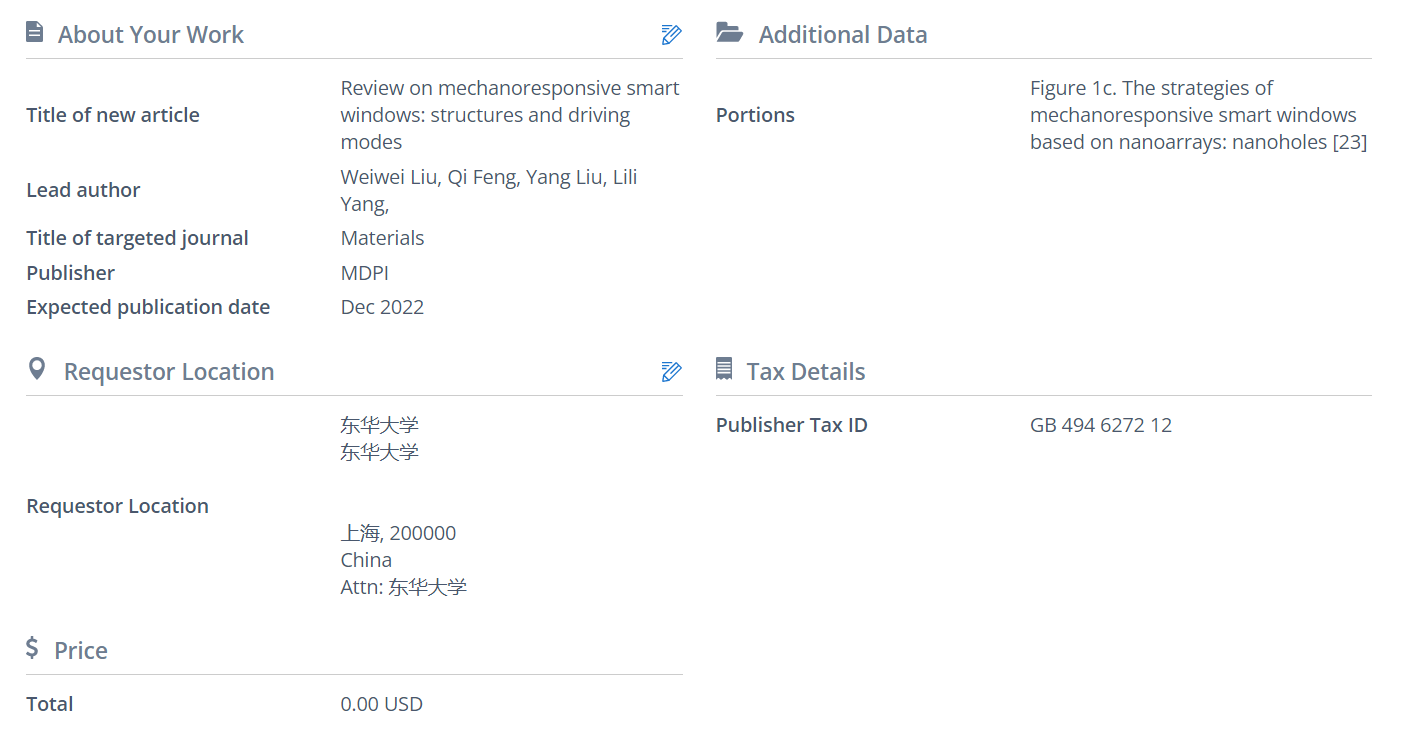Click the Publisher Tax ID number
Viewport: 1409px width, 735px height.
click(x=1100, y=425)
